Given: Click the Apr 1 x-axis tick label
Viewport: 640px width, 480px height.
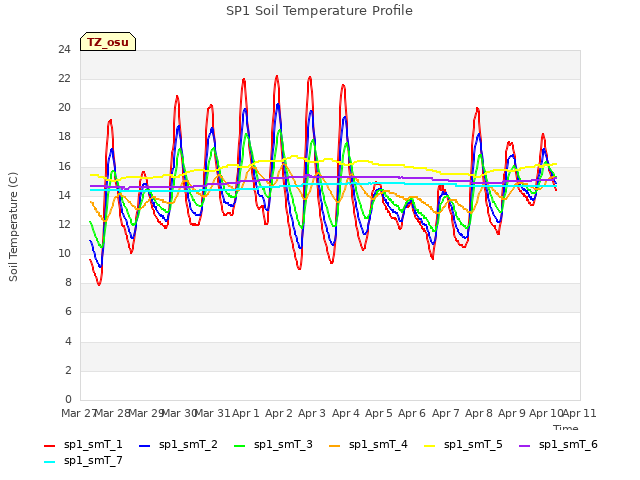Looking at the screenshot, I should pos(246,413).
